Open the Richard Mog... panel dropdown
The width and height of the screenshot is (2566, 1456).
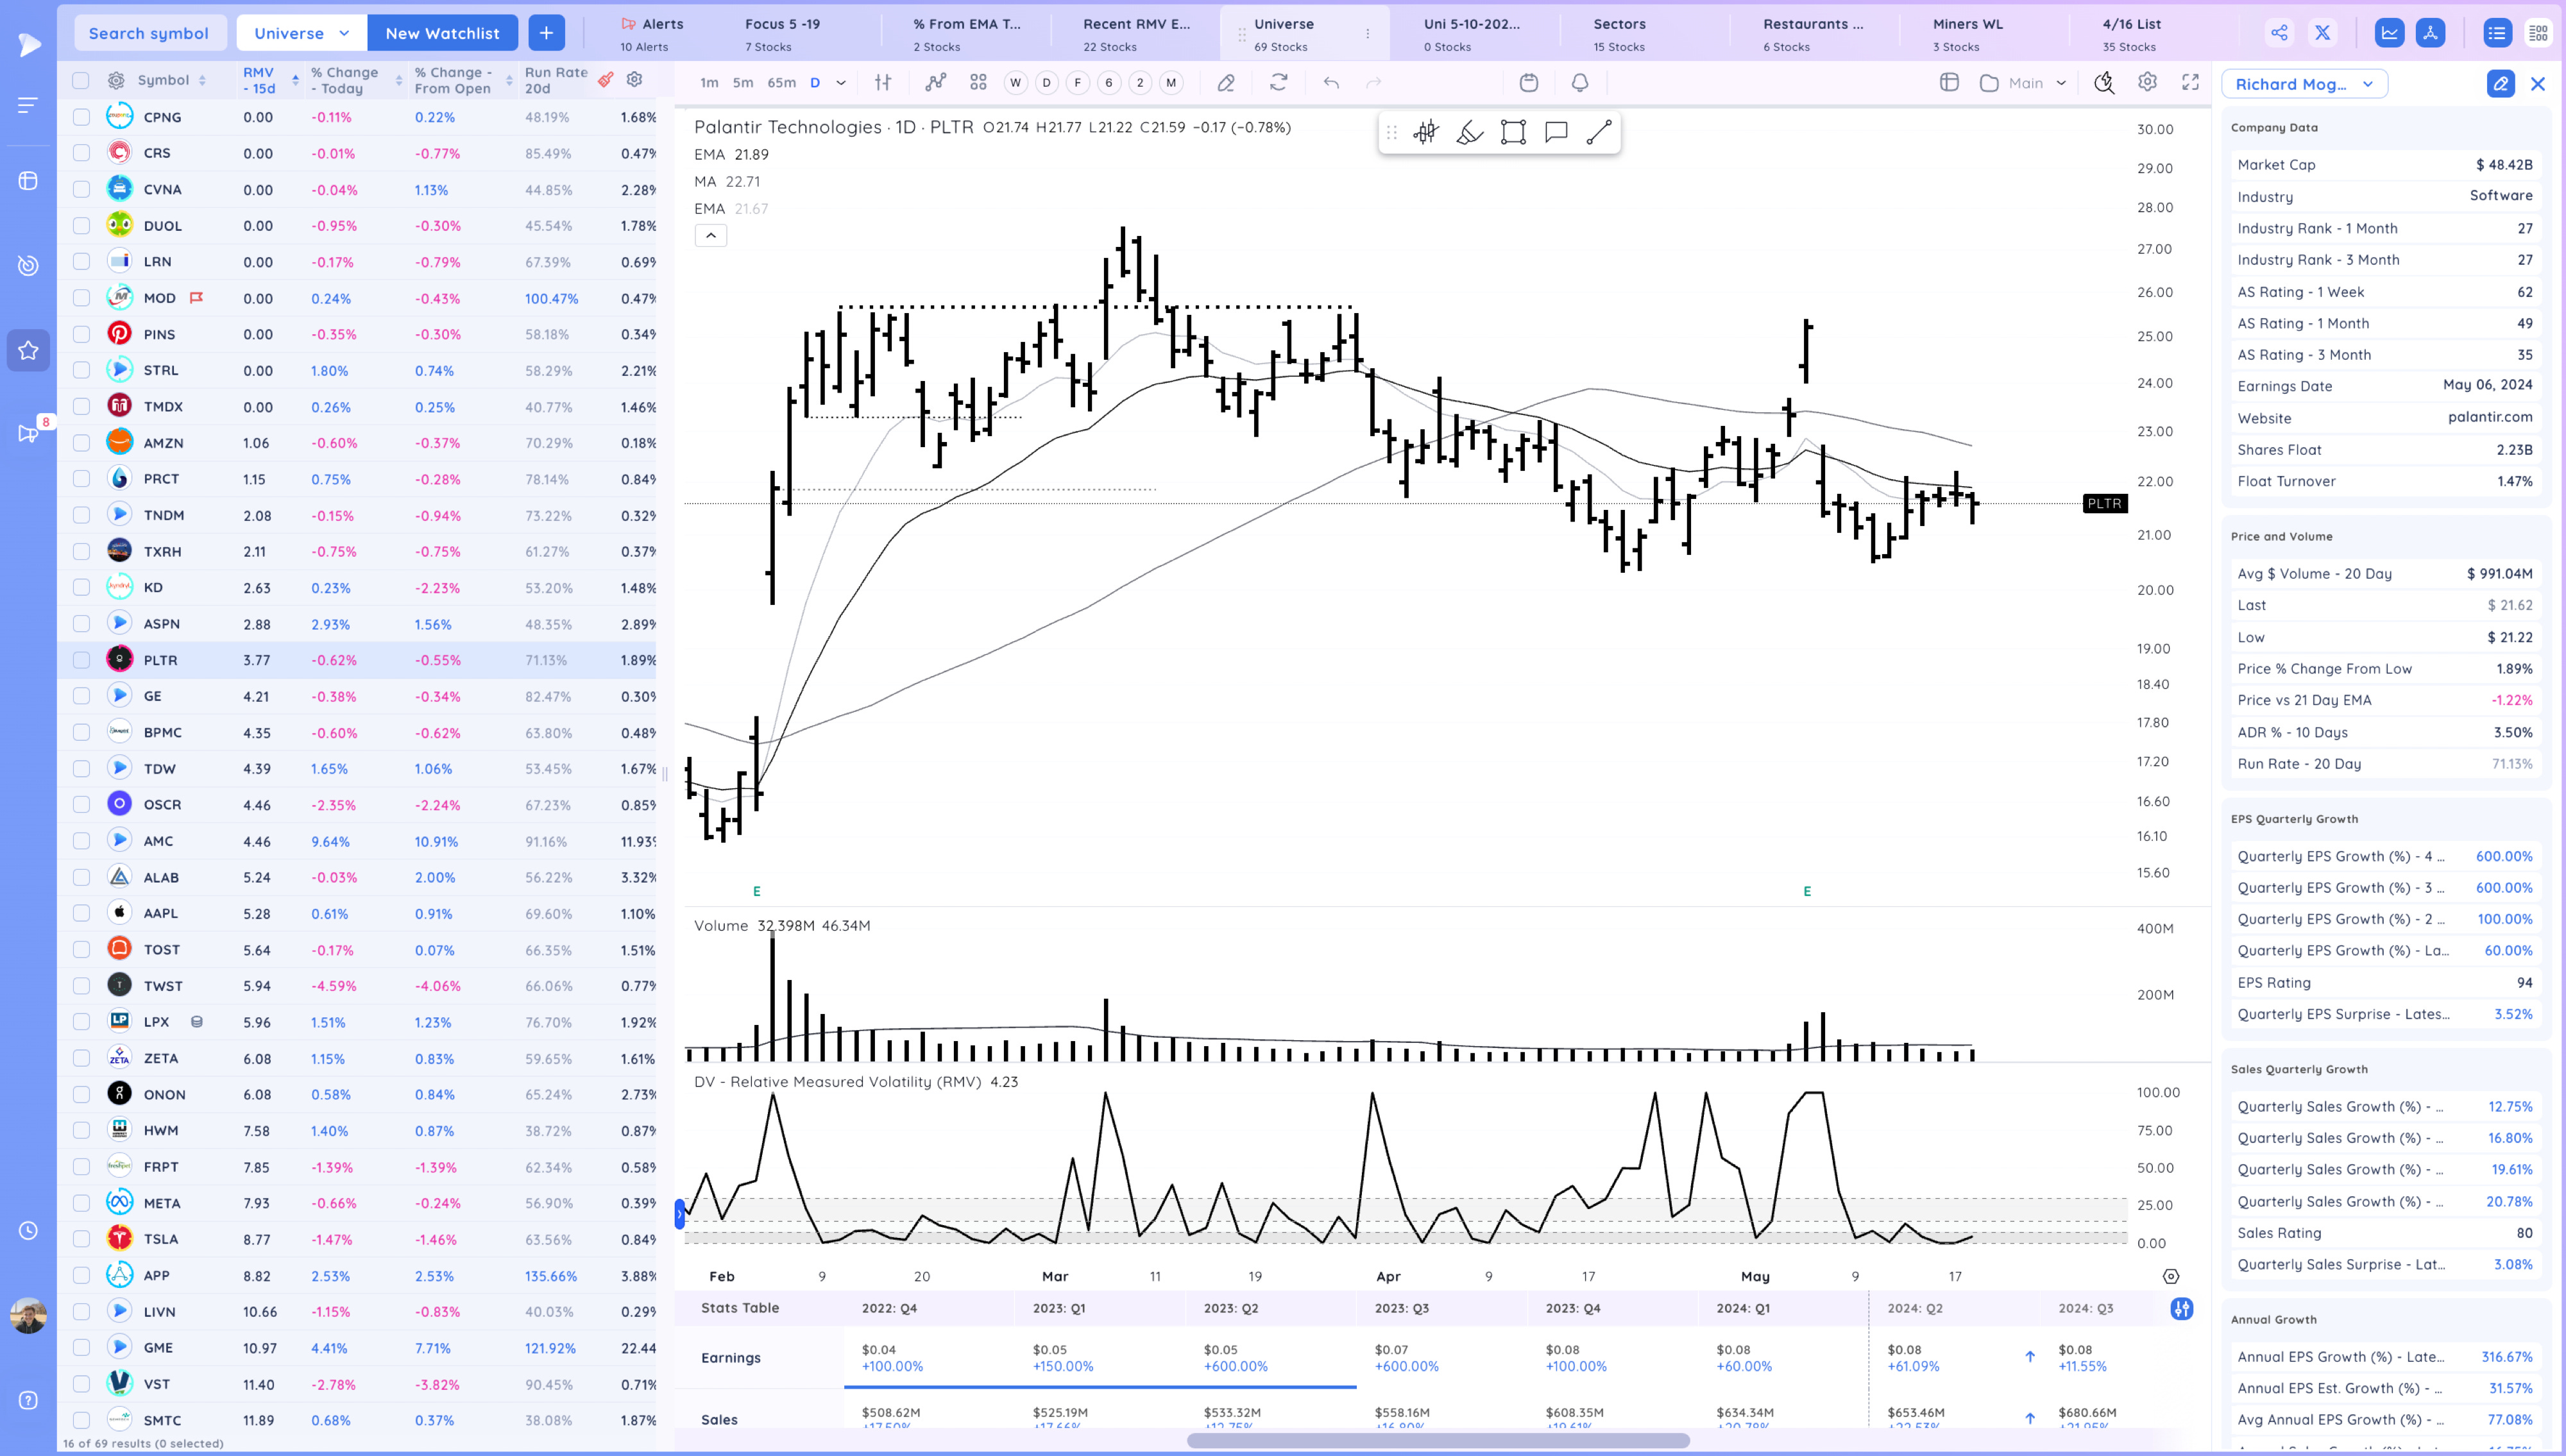(2304, 84)
